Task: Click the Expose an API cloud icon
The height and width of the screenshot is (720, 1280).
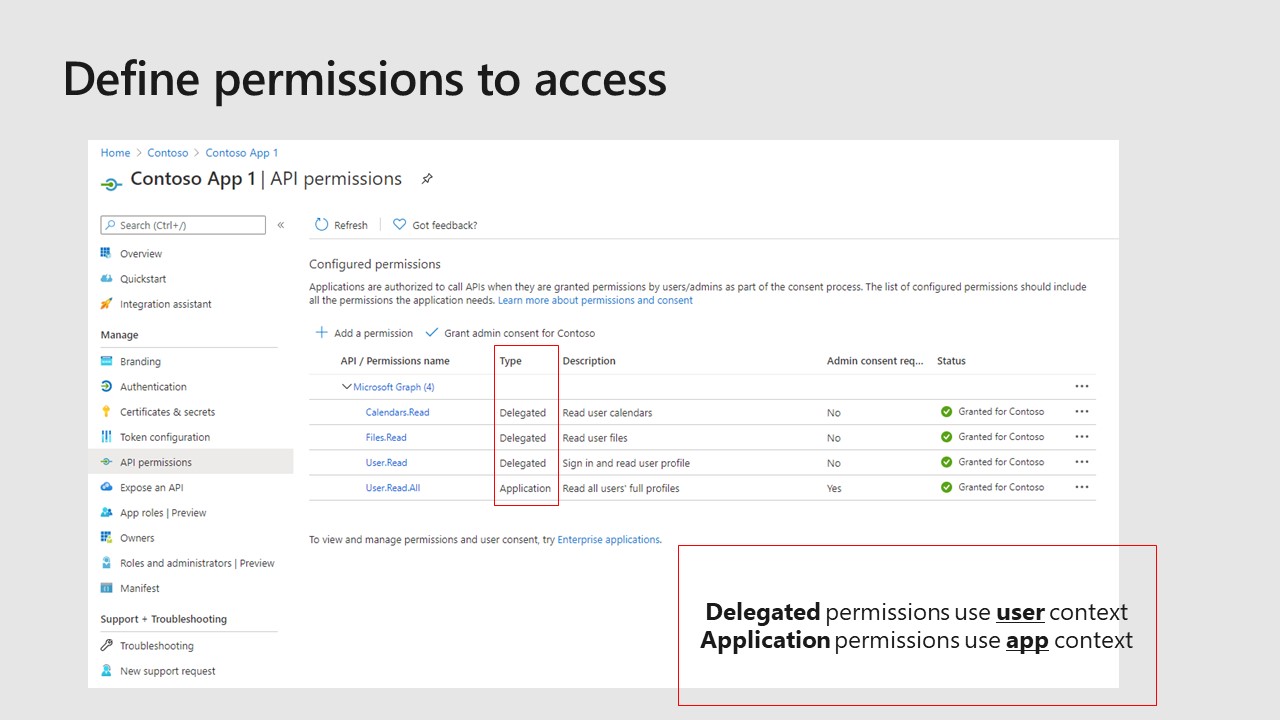Action: [107, 488]
